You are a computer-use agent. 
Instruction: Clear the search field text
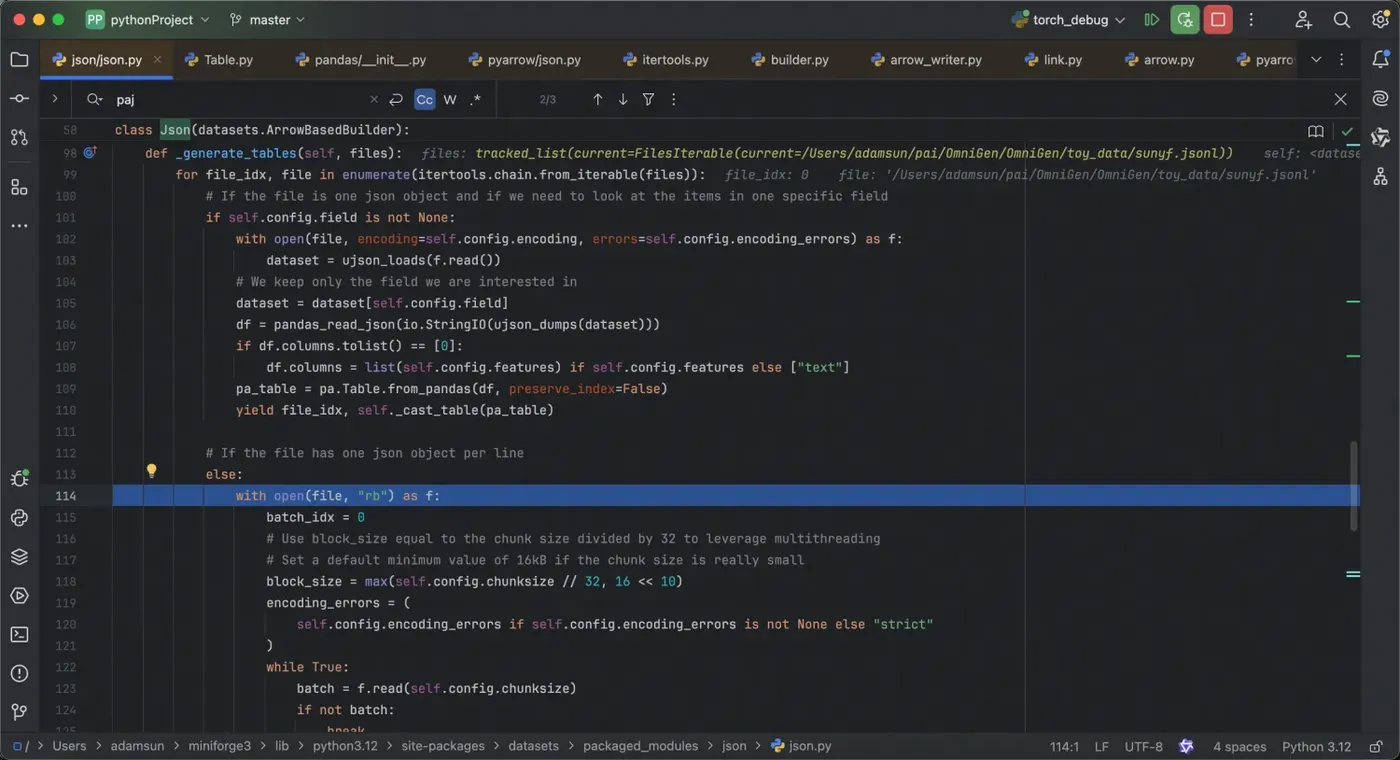point(374,99)
